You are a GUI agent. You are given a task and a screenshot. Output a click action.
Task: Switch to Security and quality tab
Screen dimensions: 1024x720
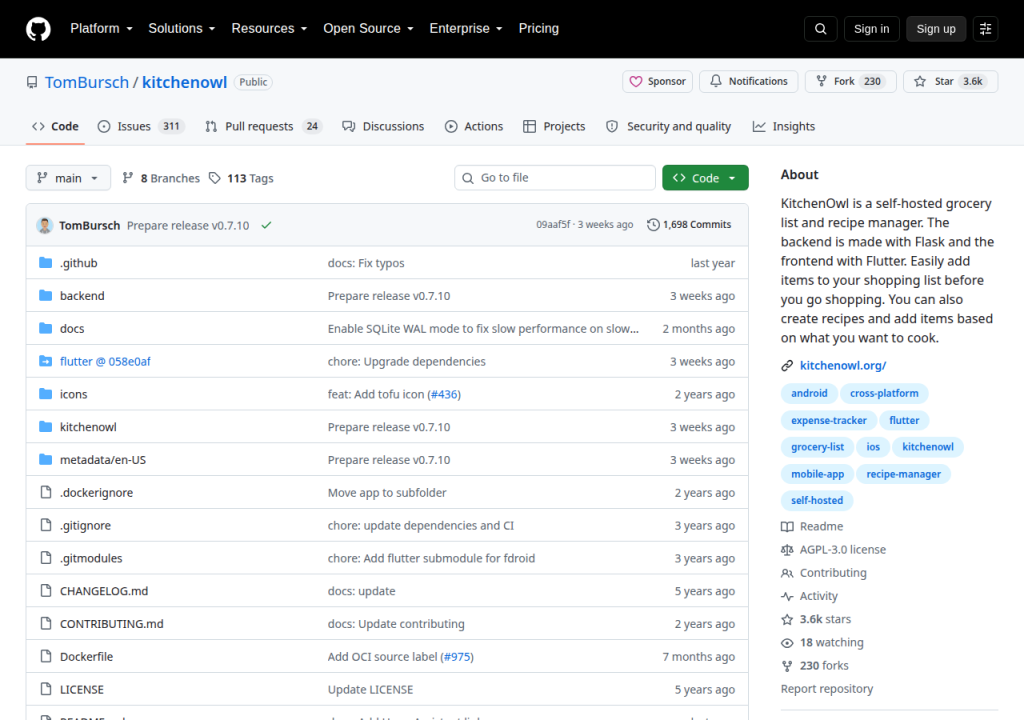(669, 127)
